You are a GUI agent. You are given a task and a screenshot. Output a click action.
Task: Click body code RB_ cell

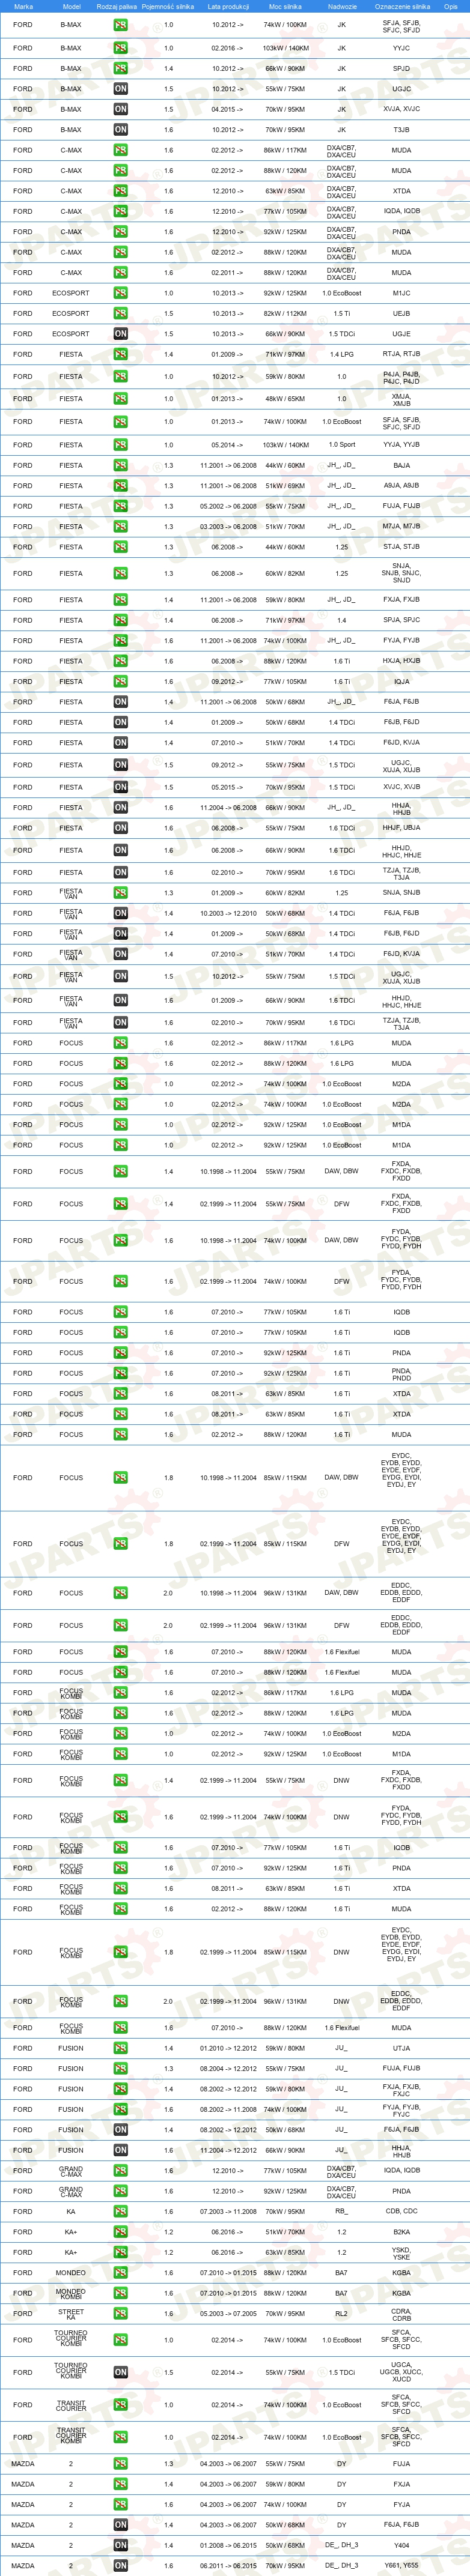click(342, 2211)
